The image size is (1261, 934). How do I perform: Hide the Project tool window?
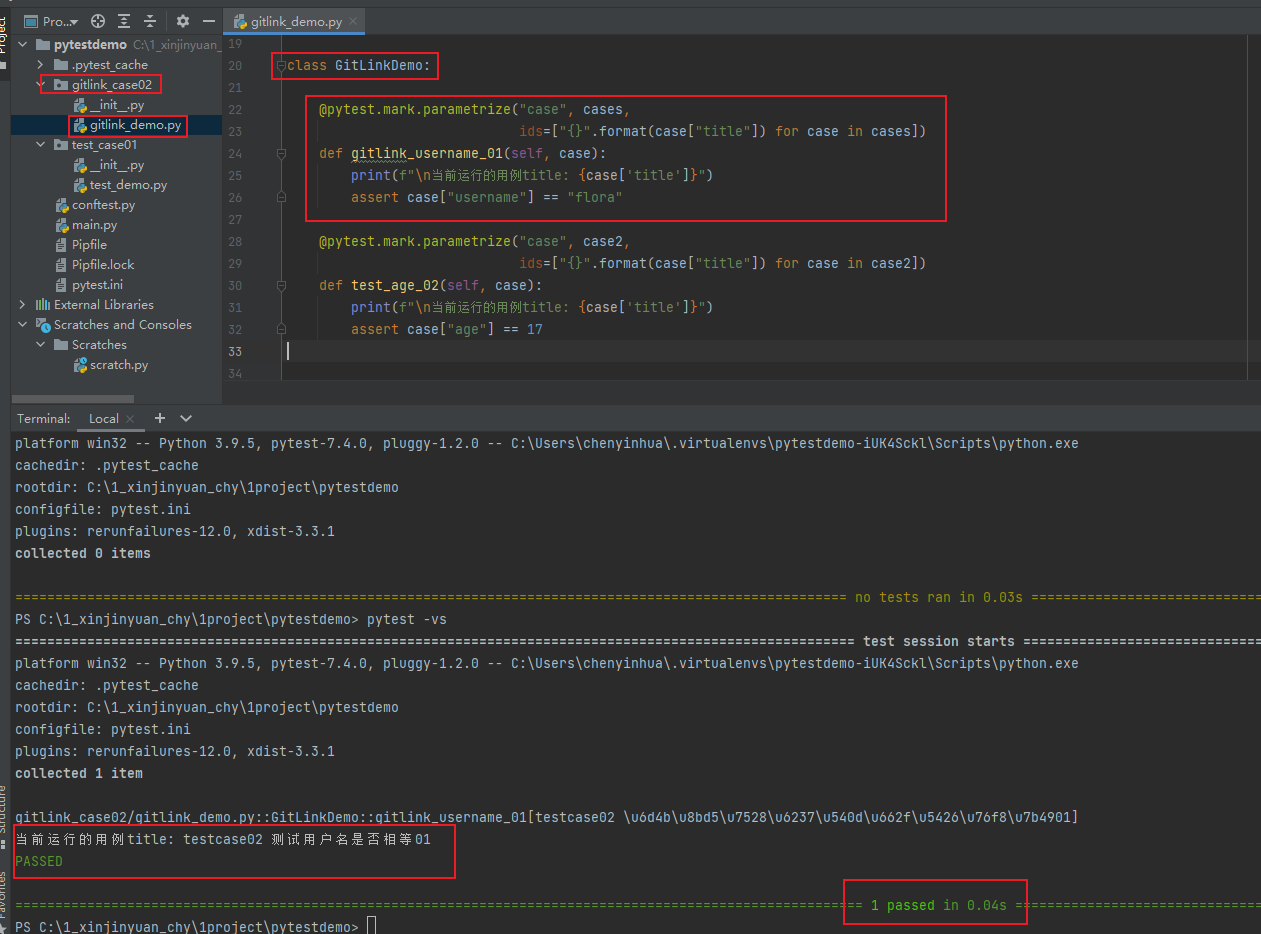pyautogui.click(x=209, y=21)
